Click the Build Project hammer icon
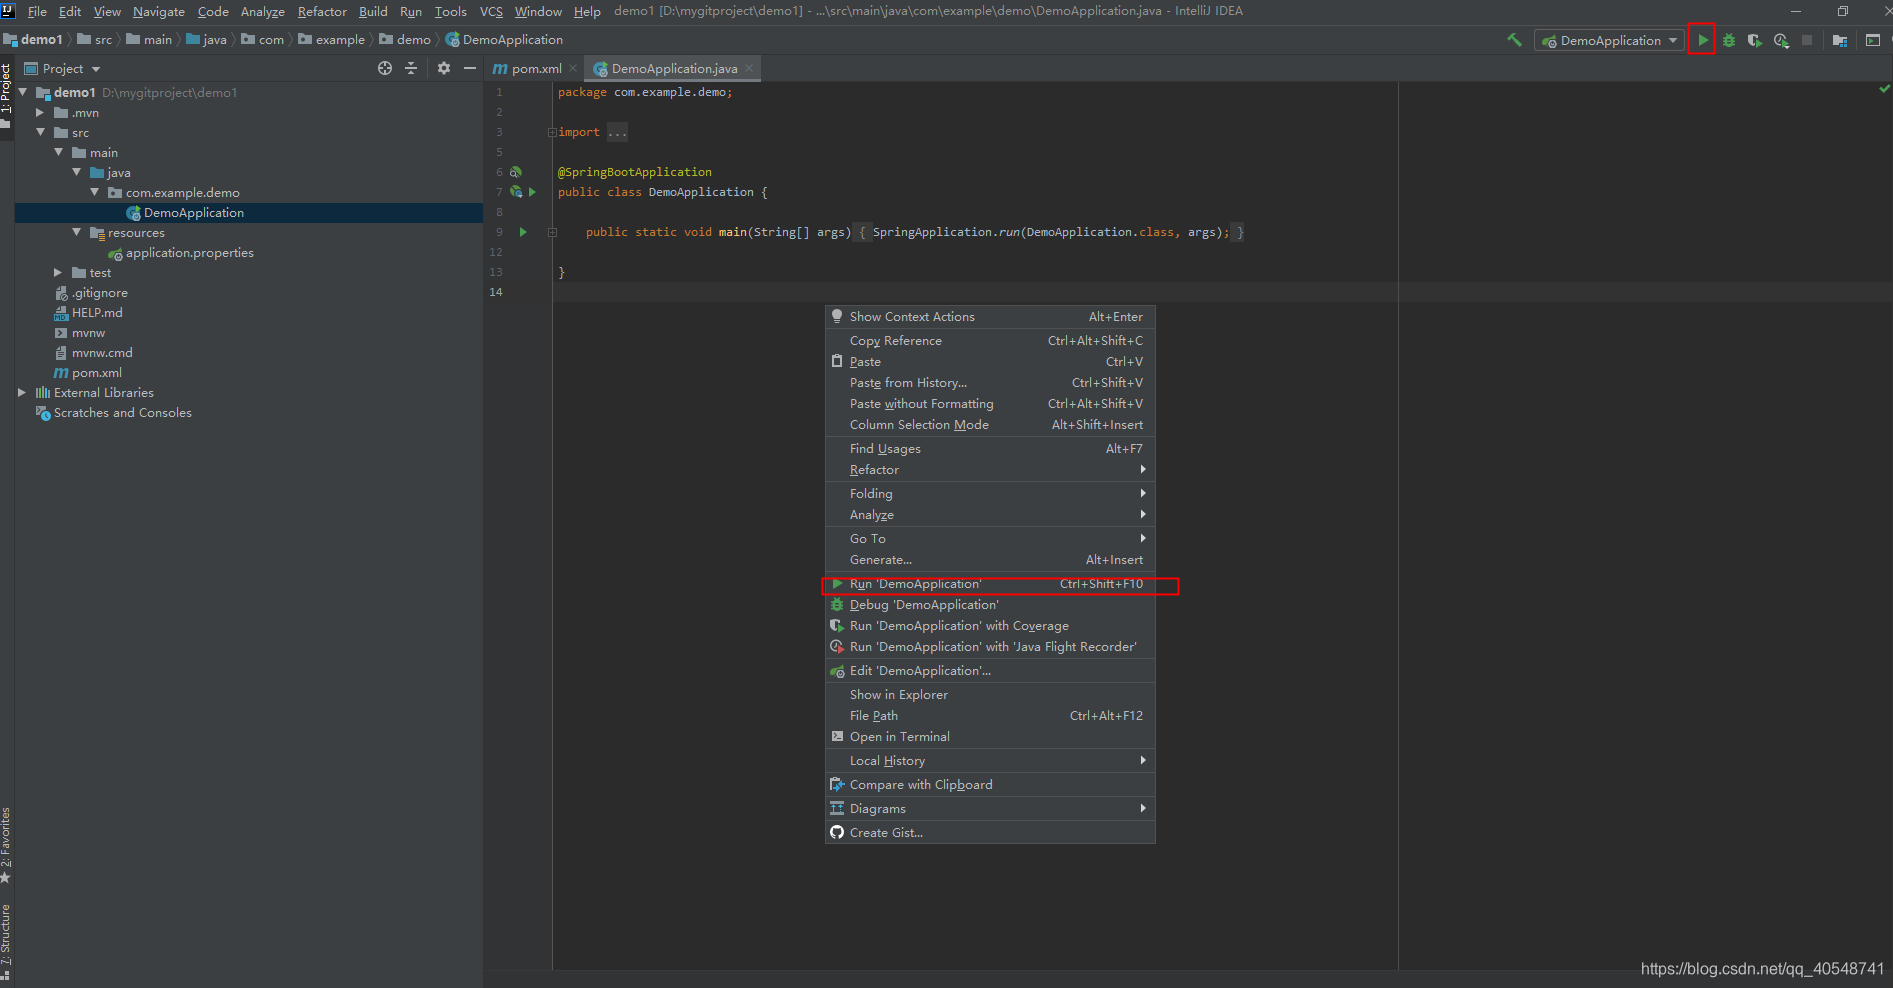 tap(1514, 40)
